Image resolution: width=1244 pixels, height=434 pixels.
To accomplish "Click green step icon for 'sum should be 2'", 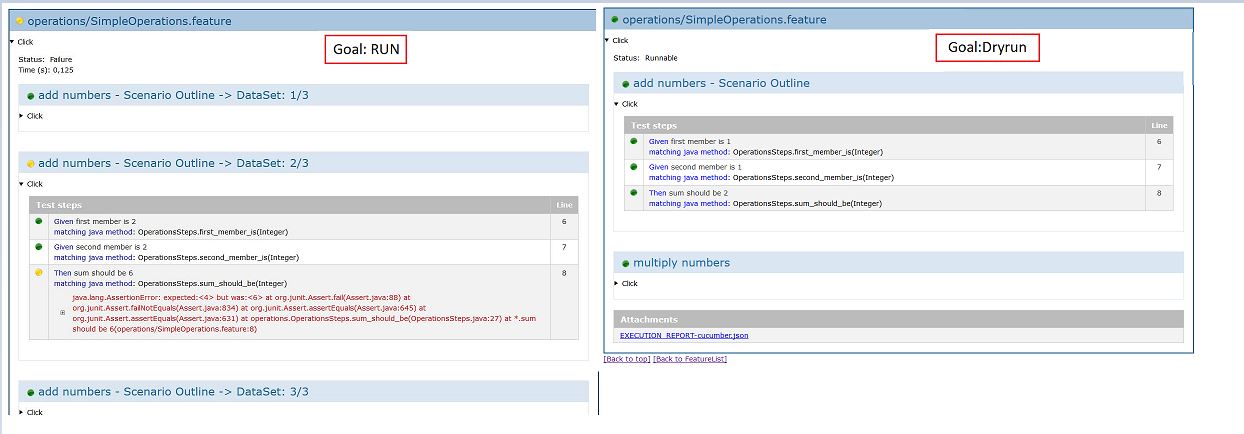I will pos(634,193).
